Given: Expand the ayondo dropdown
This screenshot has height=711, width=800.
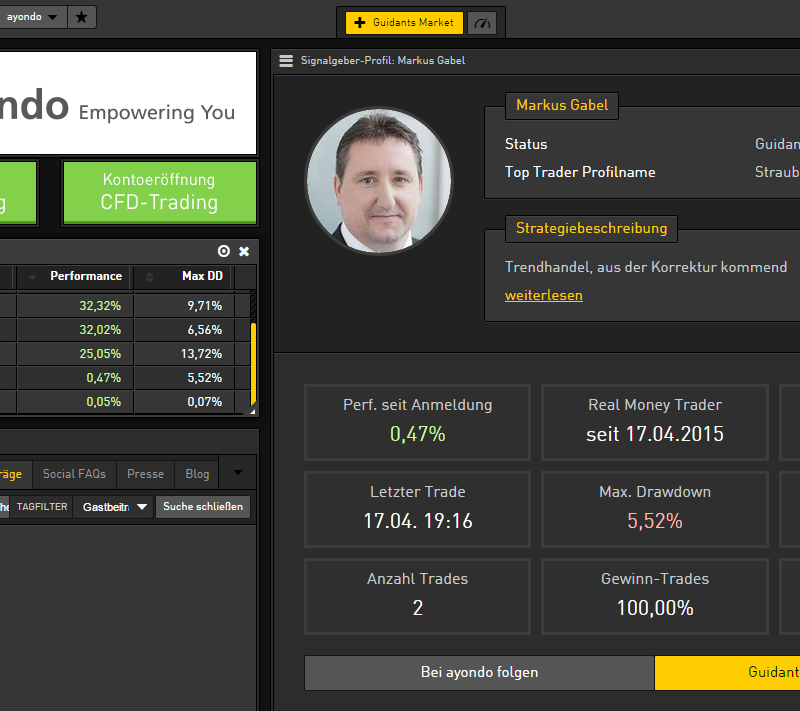Looking at the screenshot, I should coord(52,16).
